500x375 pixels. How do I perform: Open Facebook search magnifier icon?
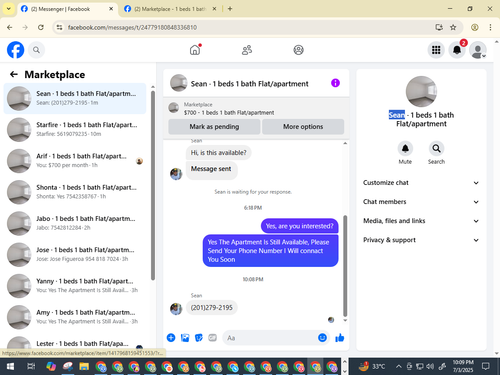click(x=36, y=50)
